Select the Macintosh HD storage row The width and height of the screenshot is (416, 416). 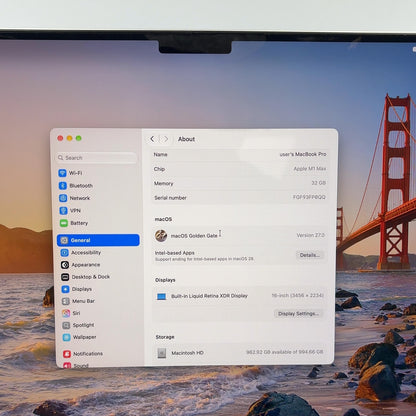click(x=240, y=353)
